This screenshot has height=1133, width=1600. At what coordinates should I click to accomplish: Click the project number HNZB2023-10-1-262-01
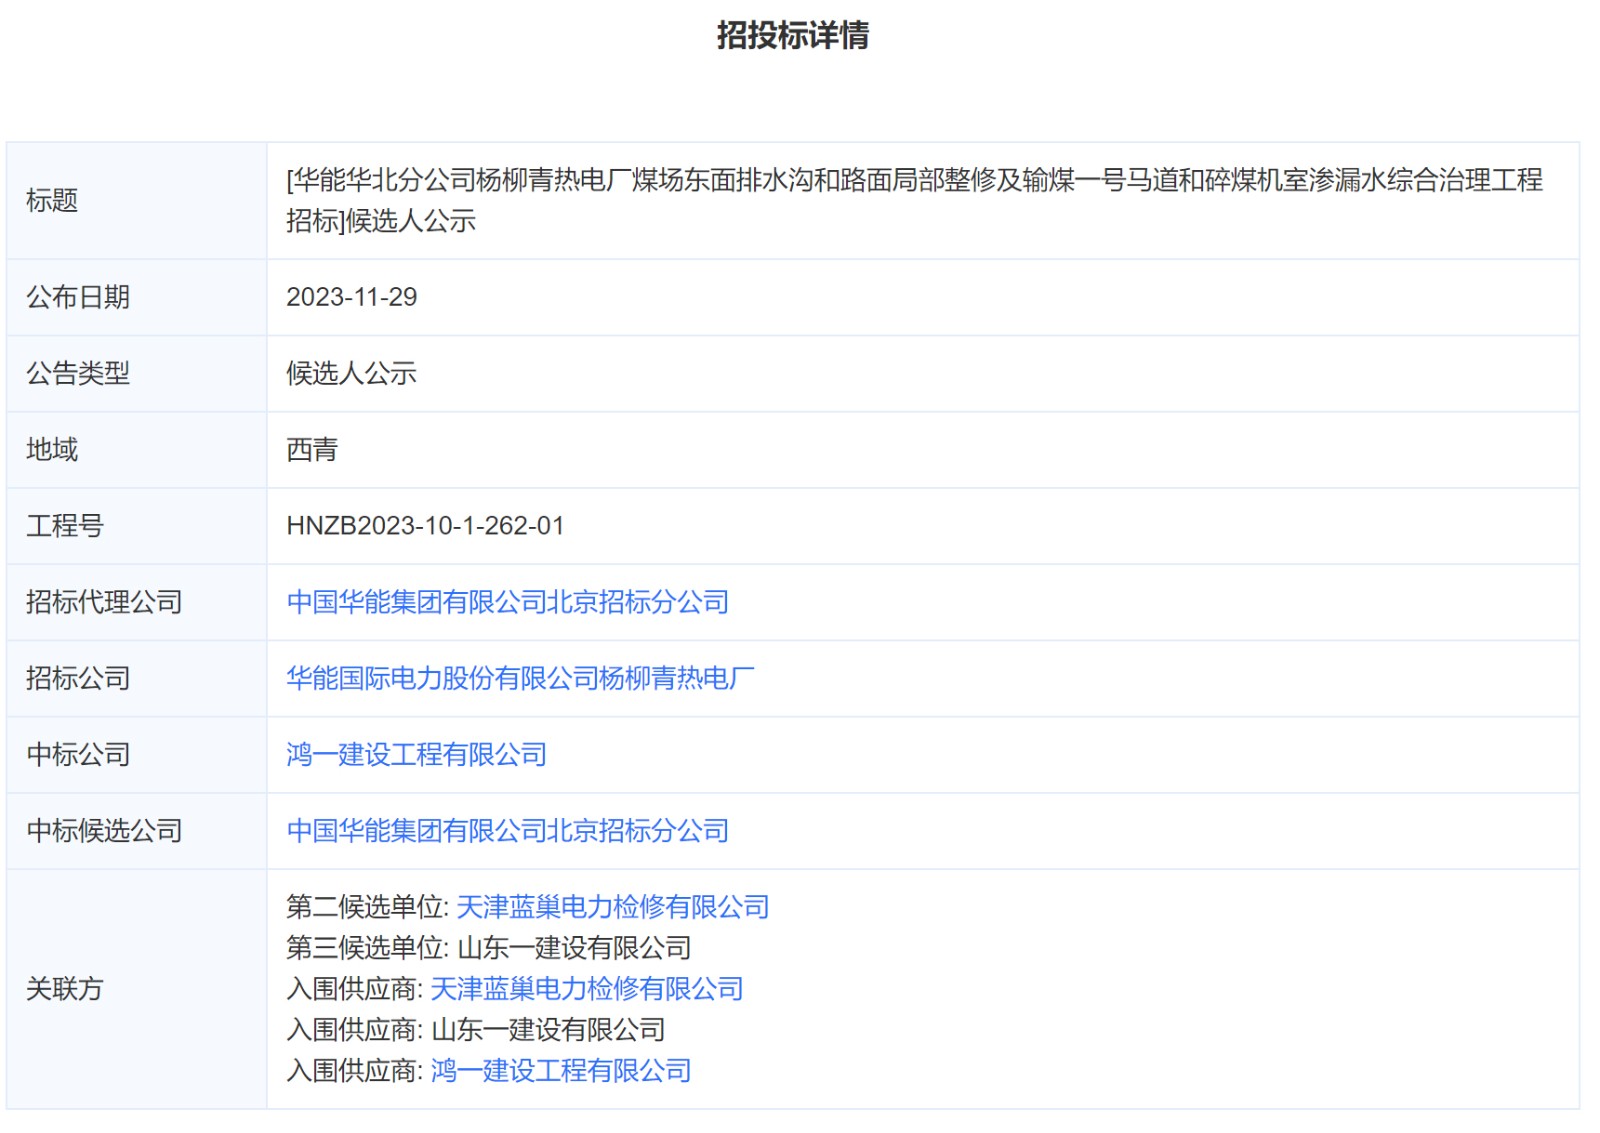(x=425, y=526)
